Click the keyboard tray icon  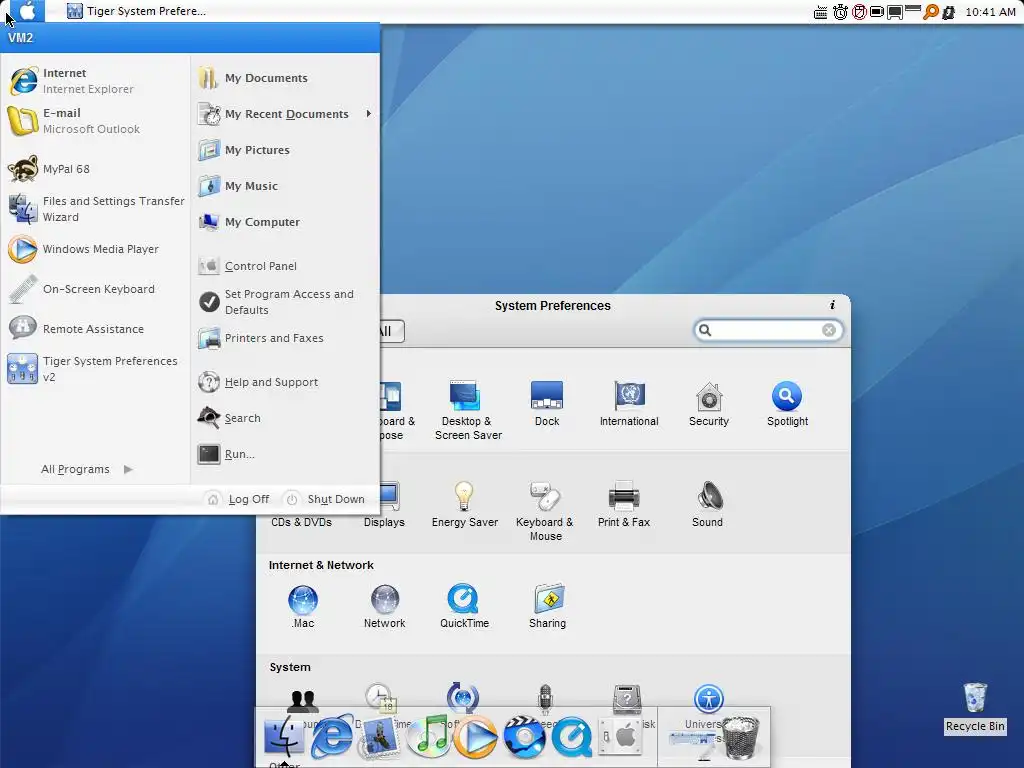tap(821, 12)
